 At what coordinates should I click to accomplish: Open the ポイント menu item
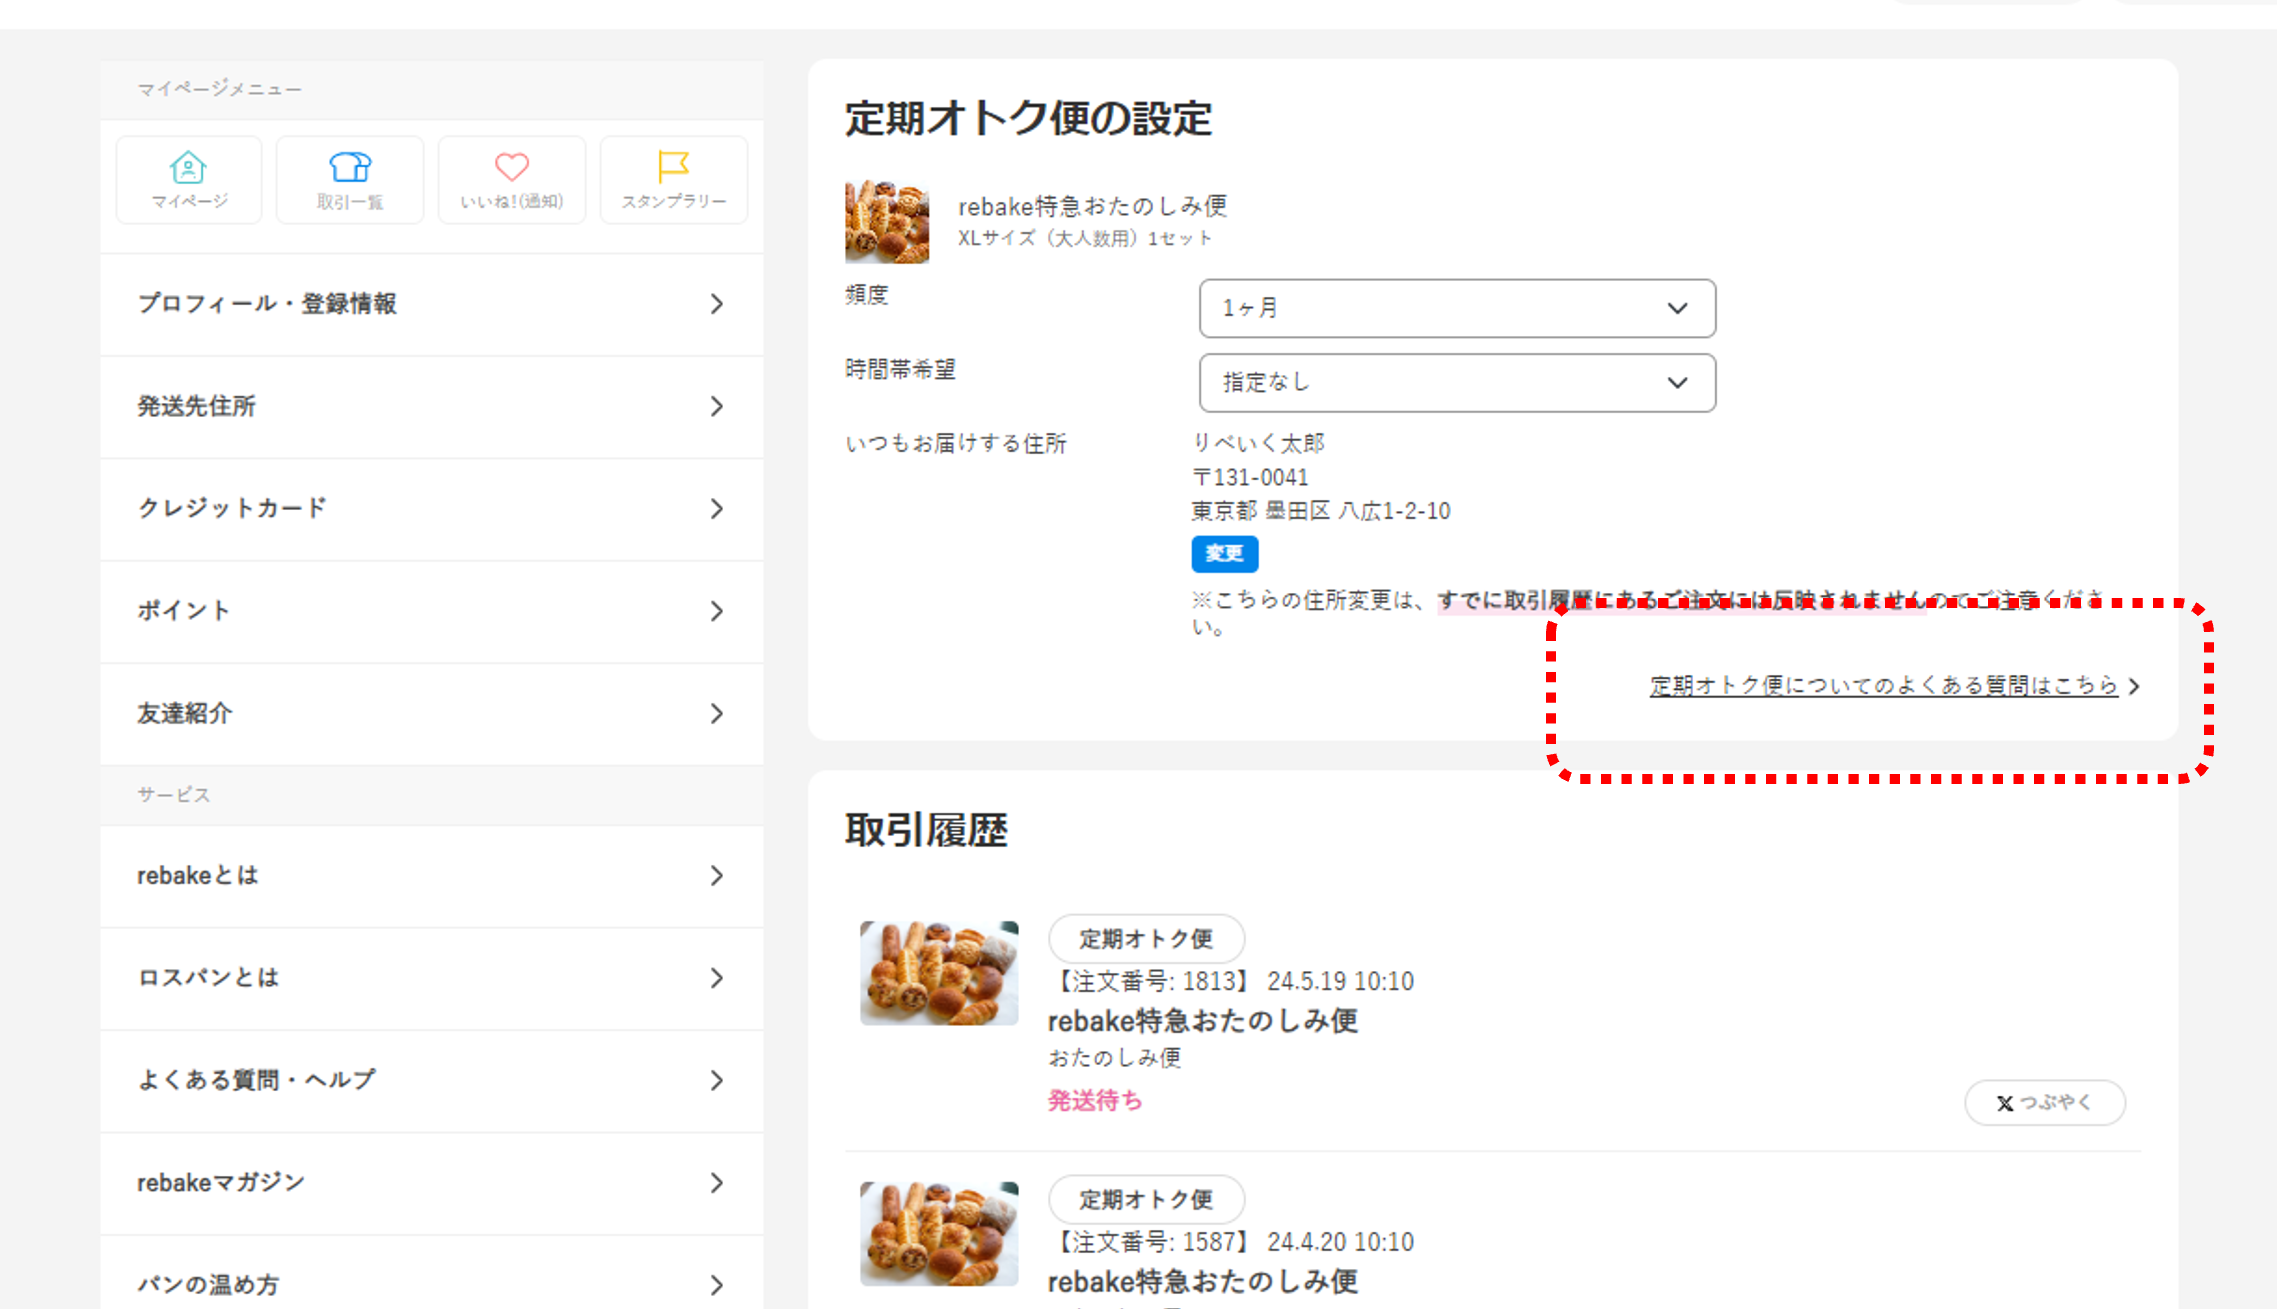coord(432,611)
